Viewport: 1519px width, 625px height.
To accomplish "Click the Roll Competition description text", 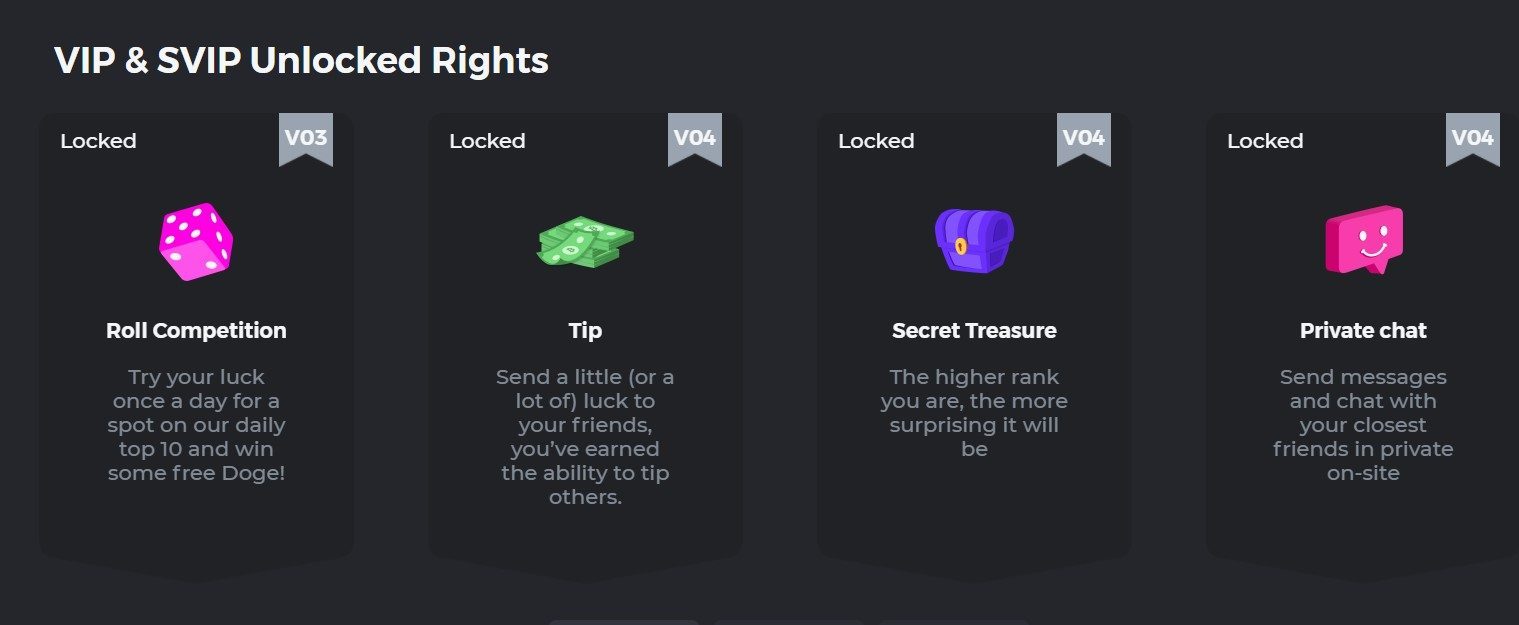I will click(196, 425).
